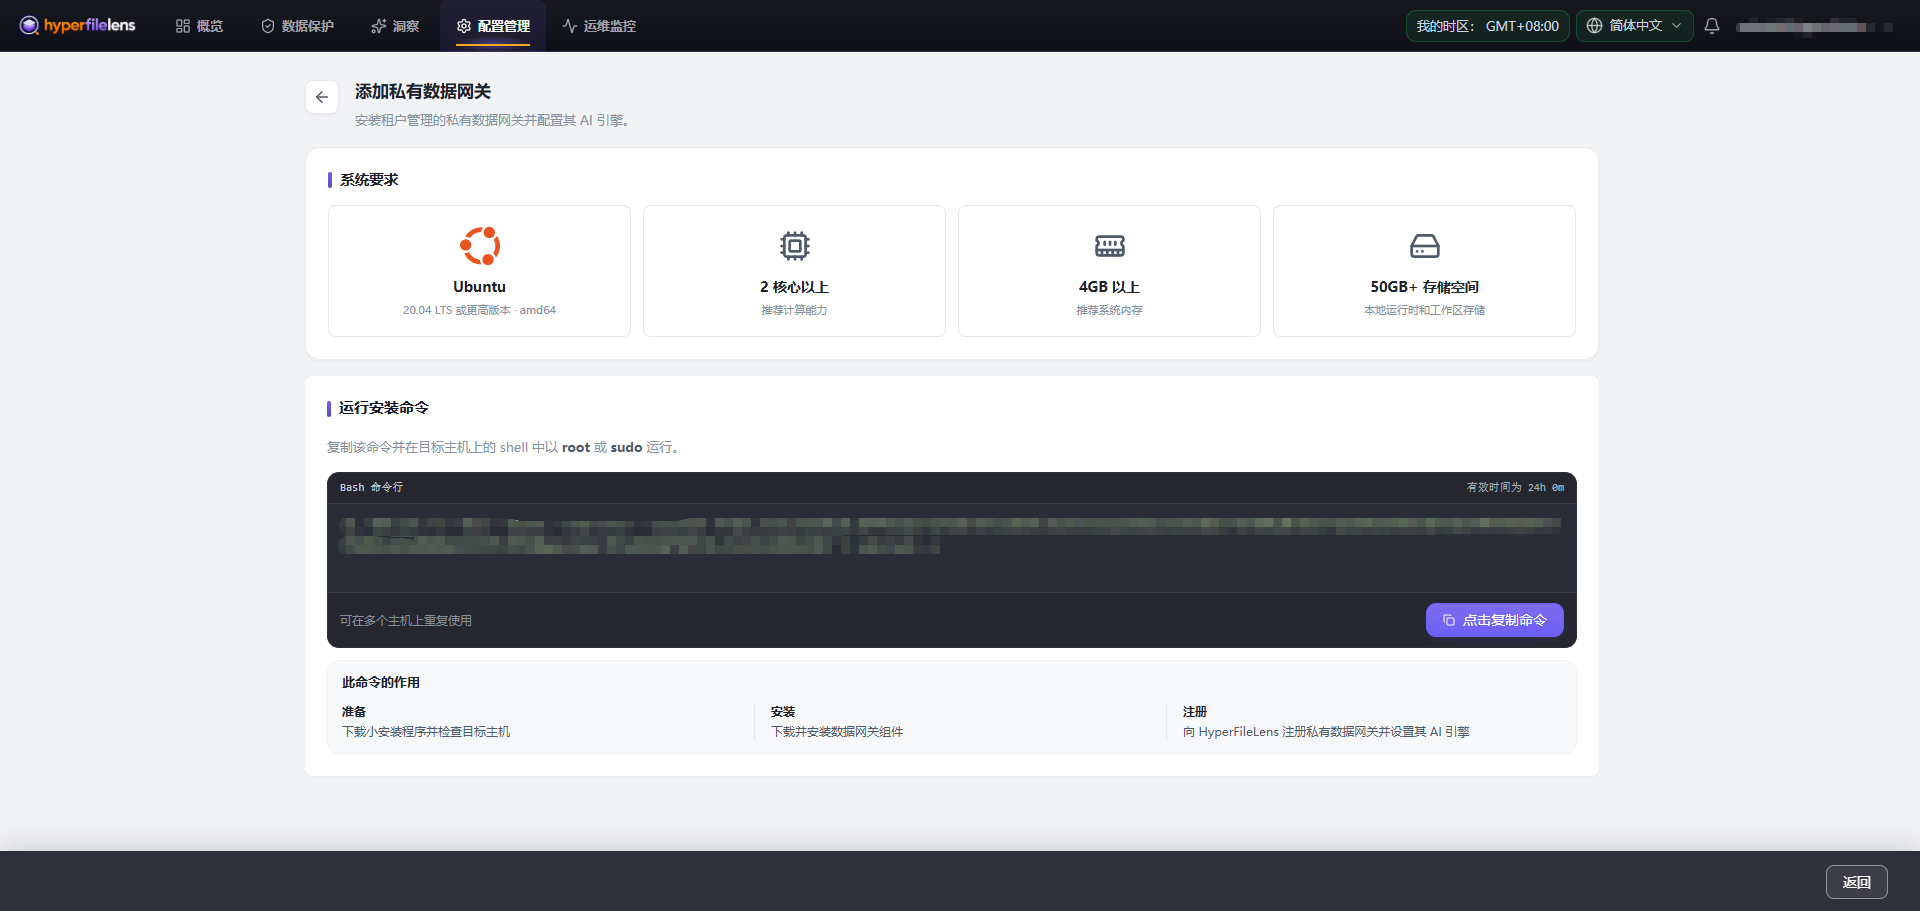Click the hyperfilelens logo
Image resolution: width=1920 pixels, height=911 pixels.
[77, 25]
